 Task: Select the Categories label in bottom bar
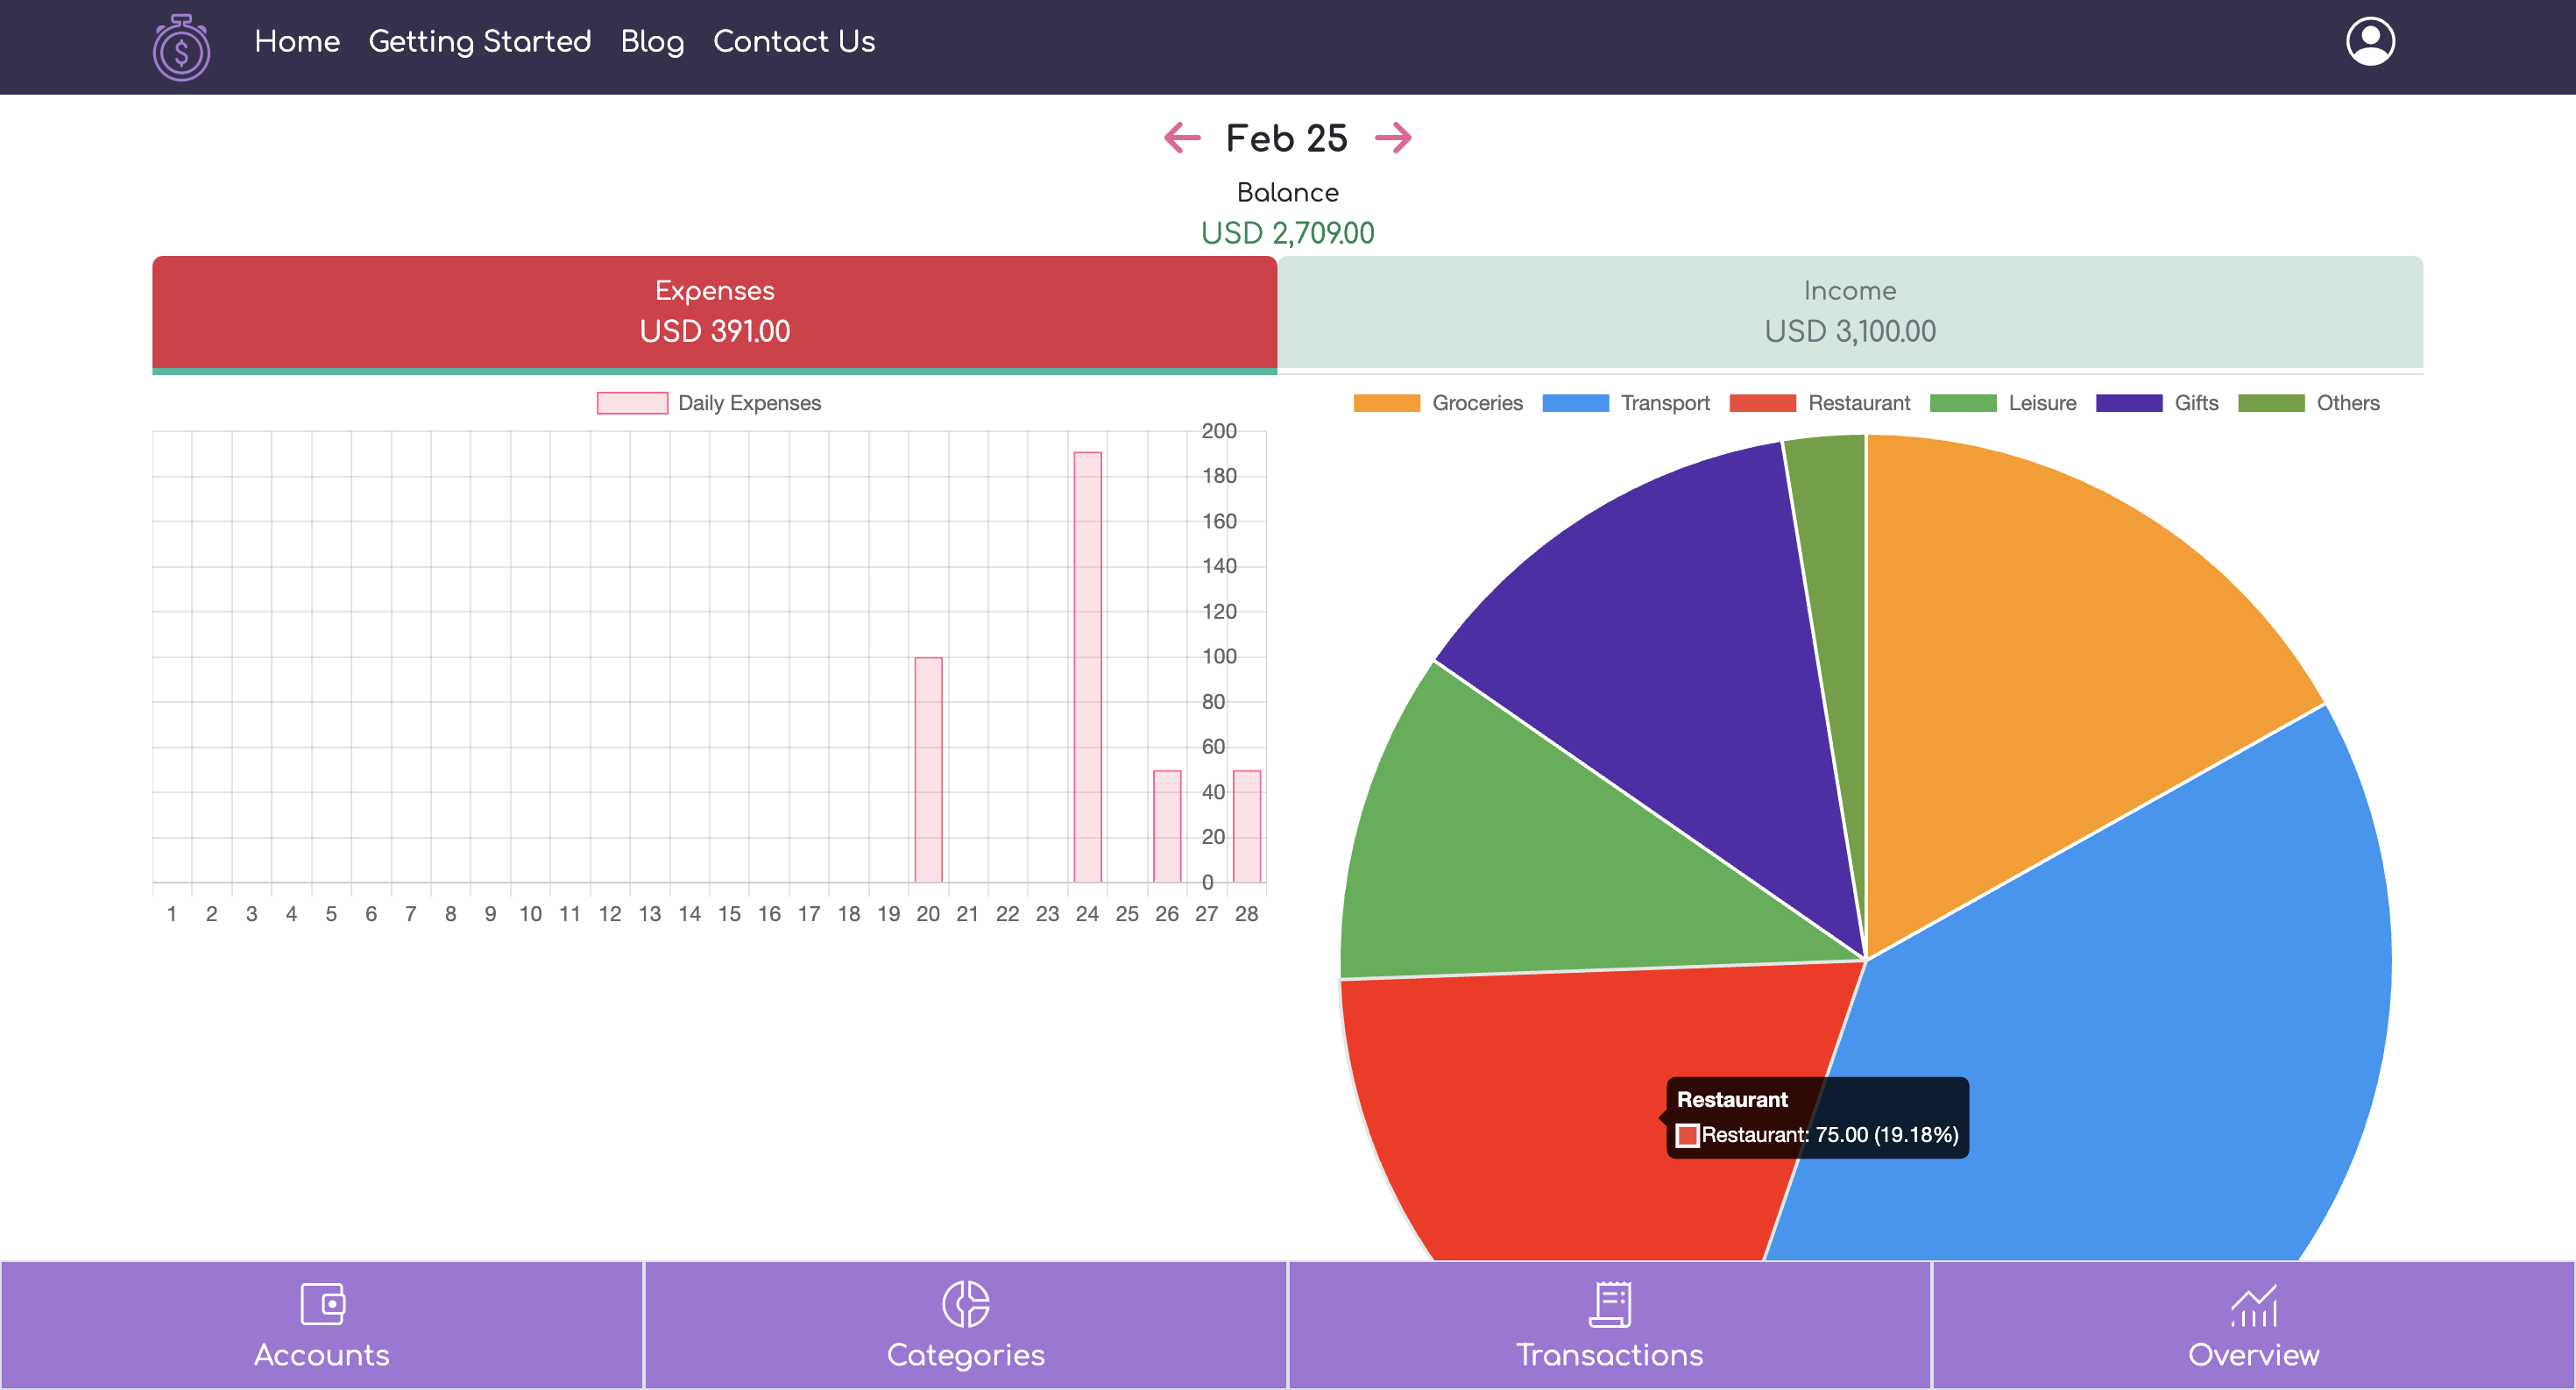click(x=965, y=1355)
